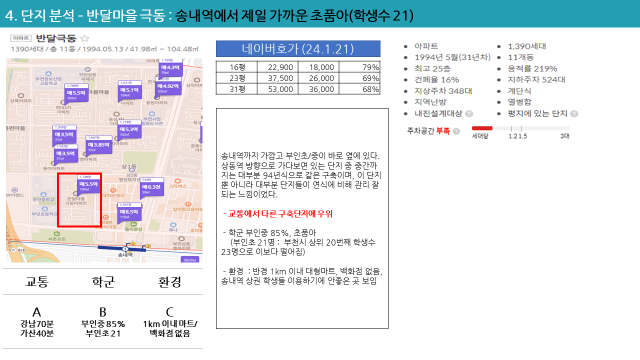
Task: Select the 매3.85억 price marker on map
Action: click(x=99, y=145)
